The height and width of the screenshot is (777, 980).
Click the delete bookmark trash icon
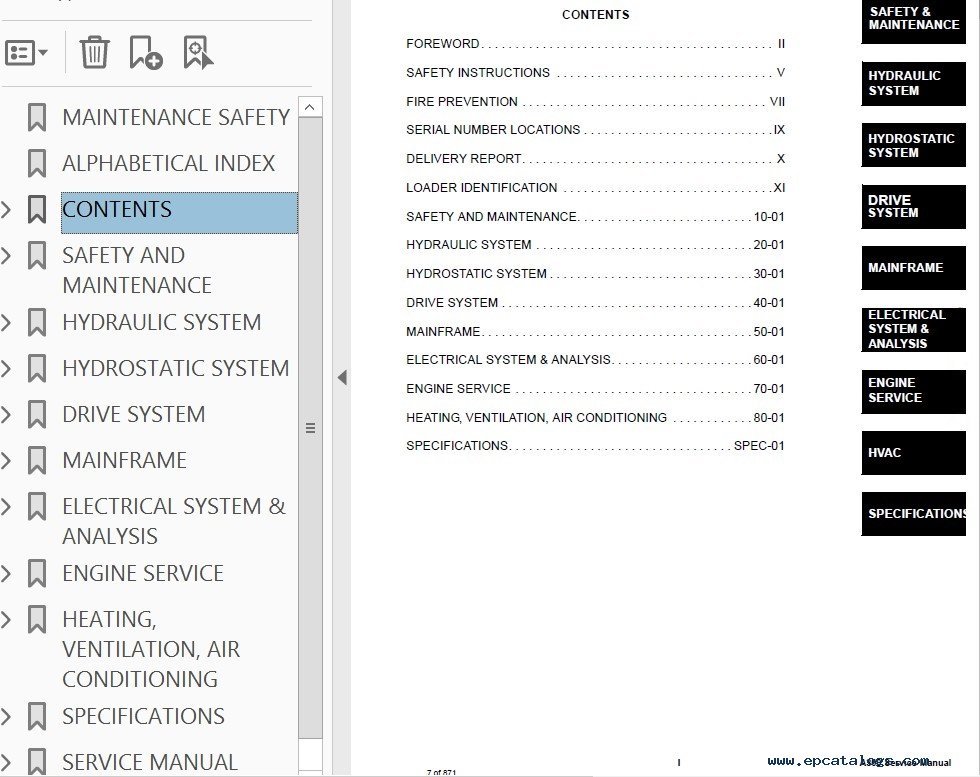pos(94,52)
